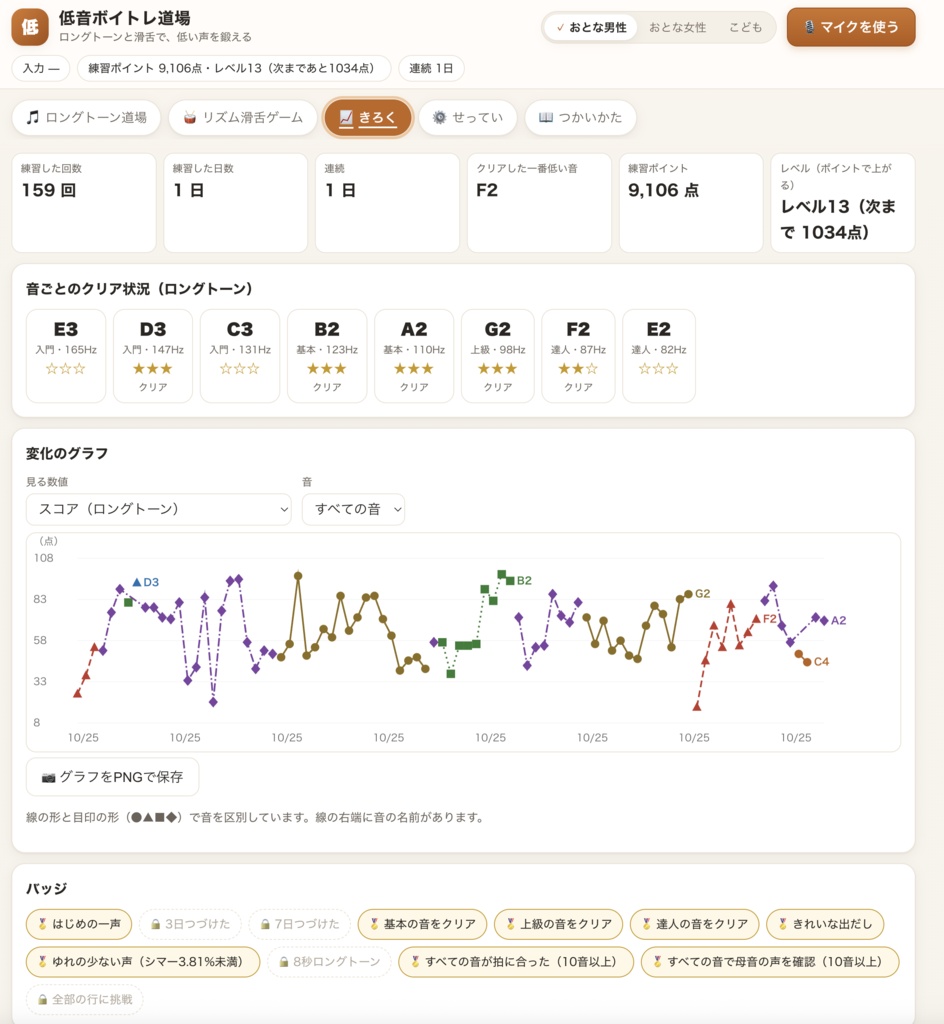Click the medal icon on ゆれの少ない声 badge
Screen dimensions: 944x1024
tap(42, 962)
